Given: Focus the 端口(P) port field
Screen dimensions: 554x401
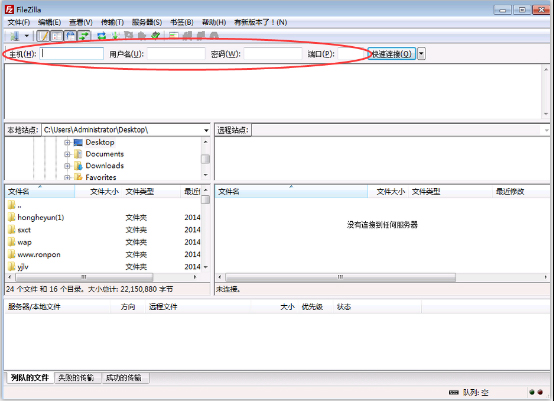Looking at the screenshot, I should point(352,54).
